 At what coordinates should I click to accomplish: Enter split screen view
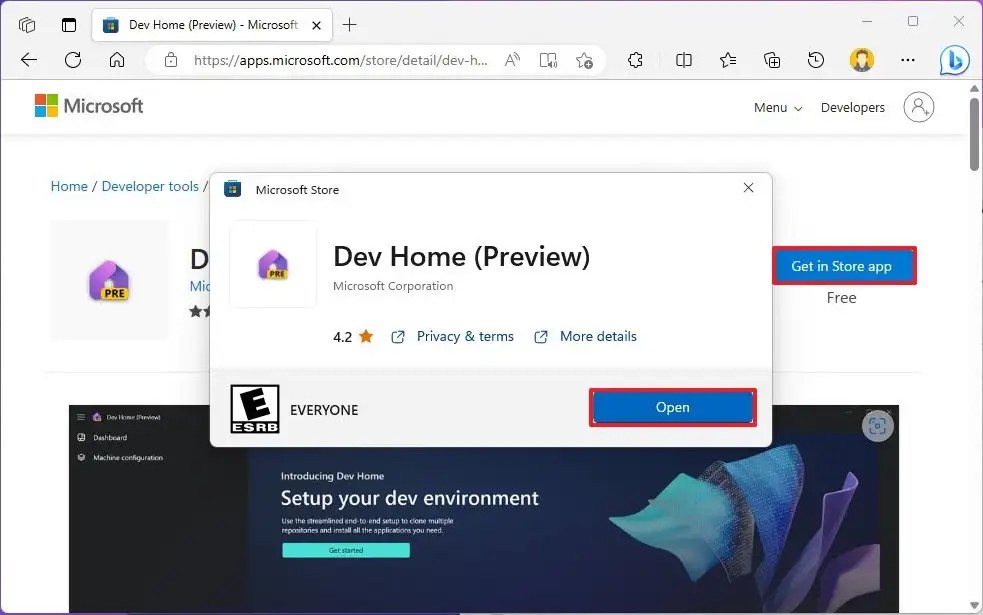pos(684,60)
